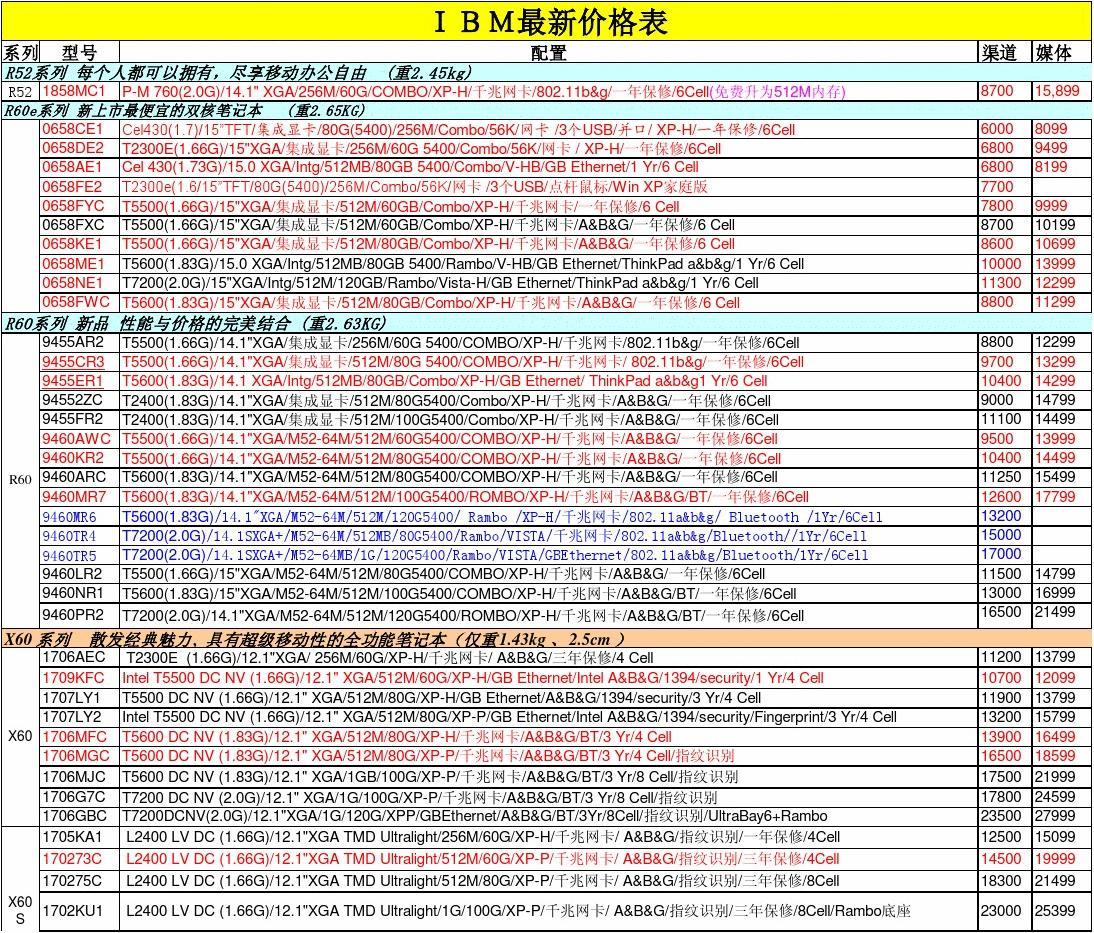Select media price 9499
Screen dimensions: 1094x933
pyautogui.click(x=1051, y=148)
